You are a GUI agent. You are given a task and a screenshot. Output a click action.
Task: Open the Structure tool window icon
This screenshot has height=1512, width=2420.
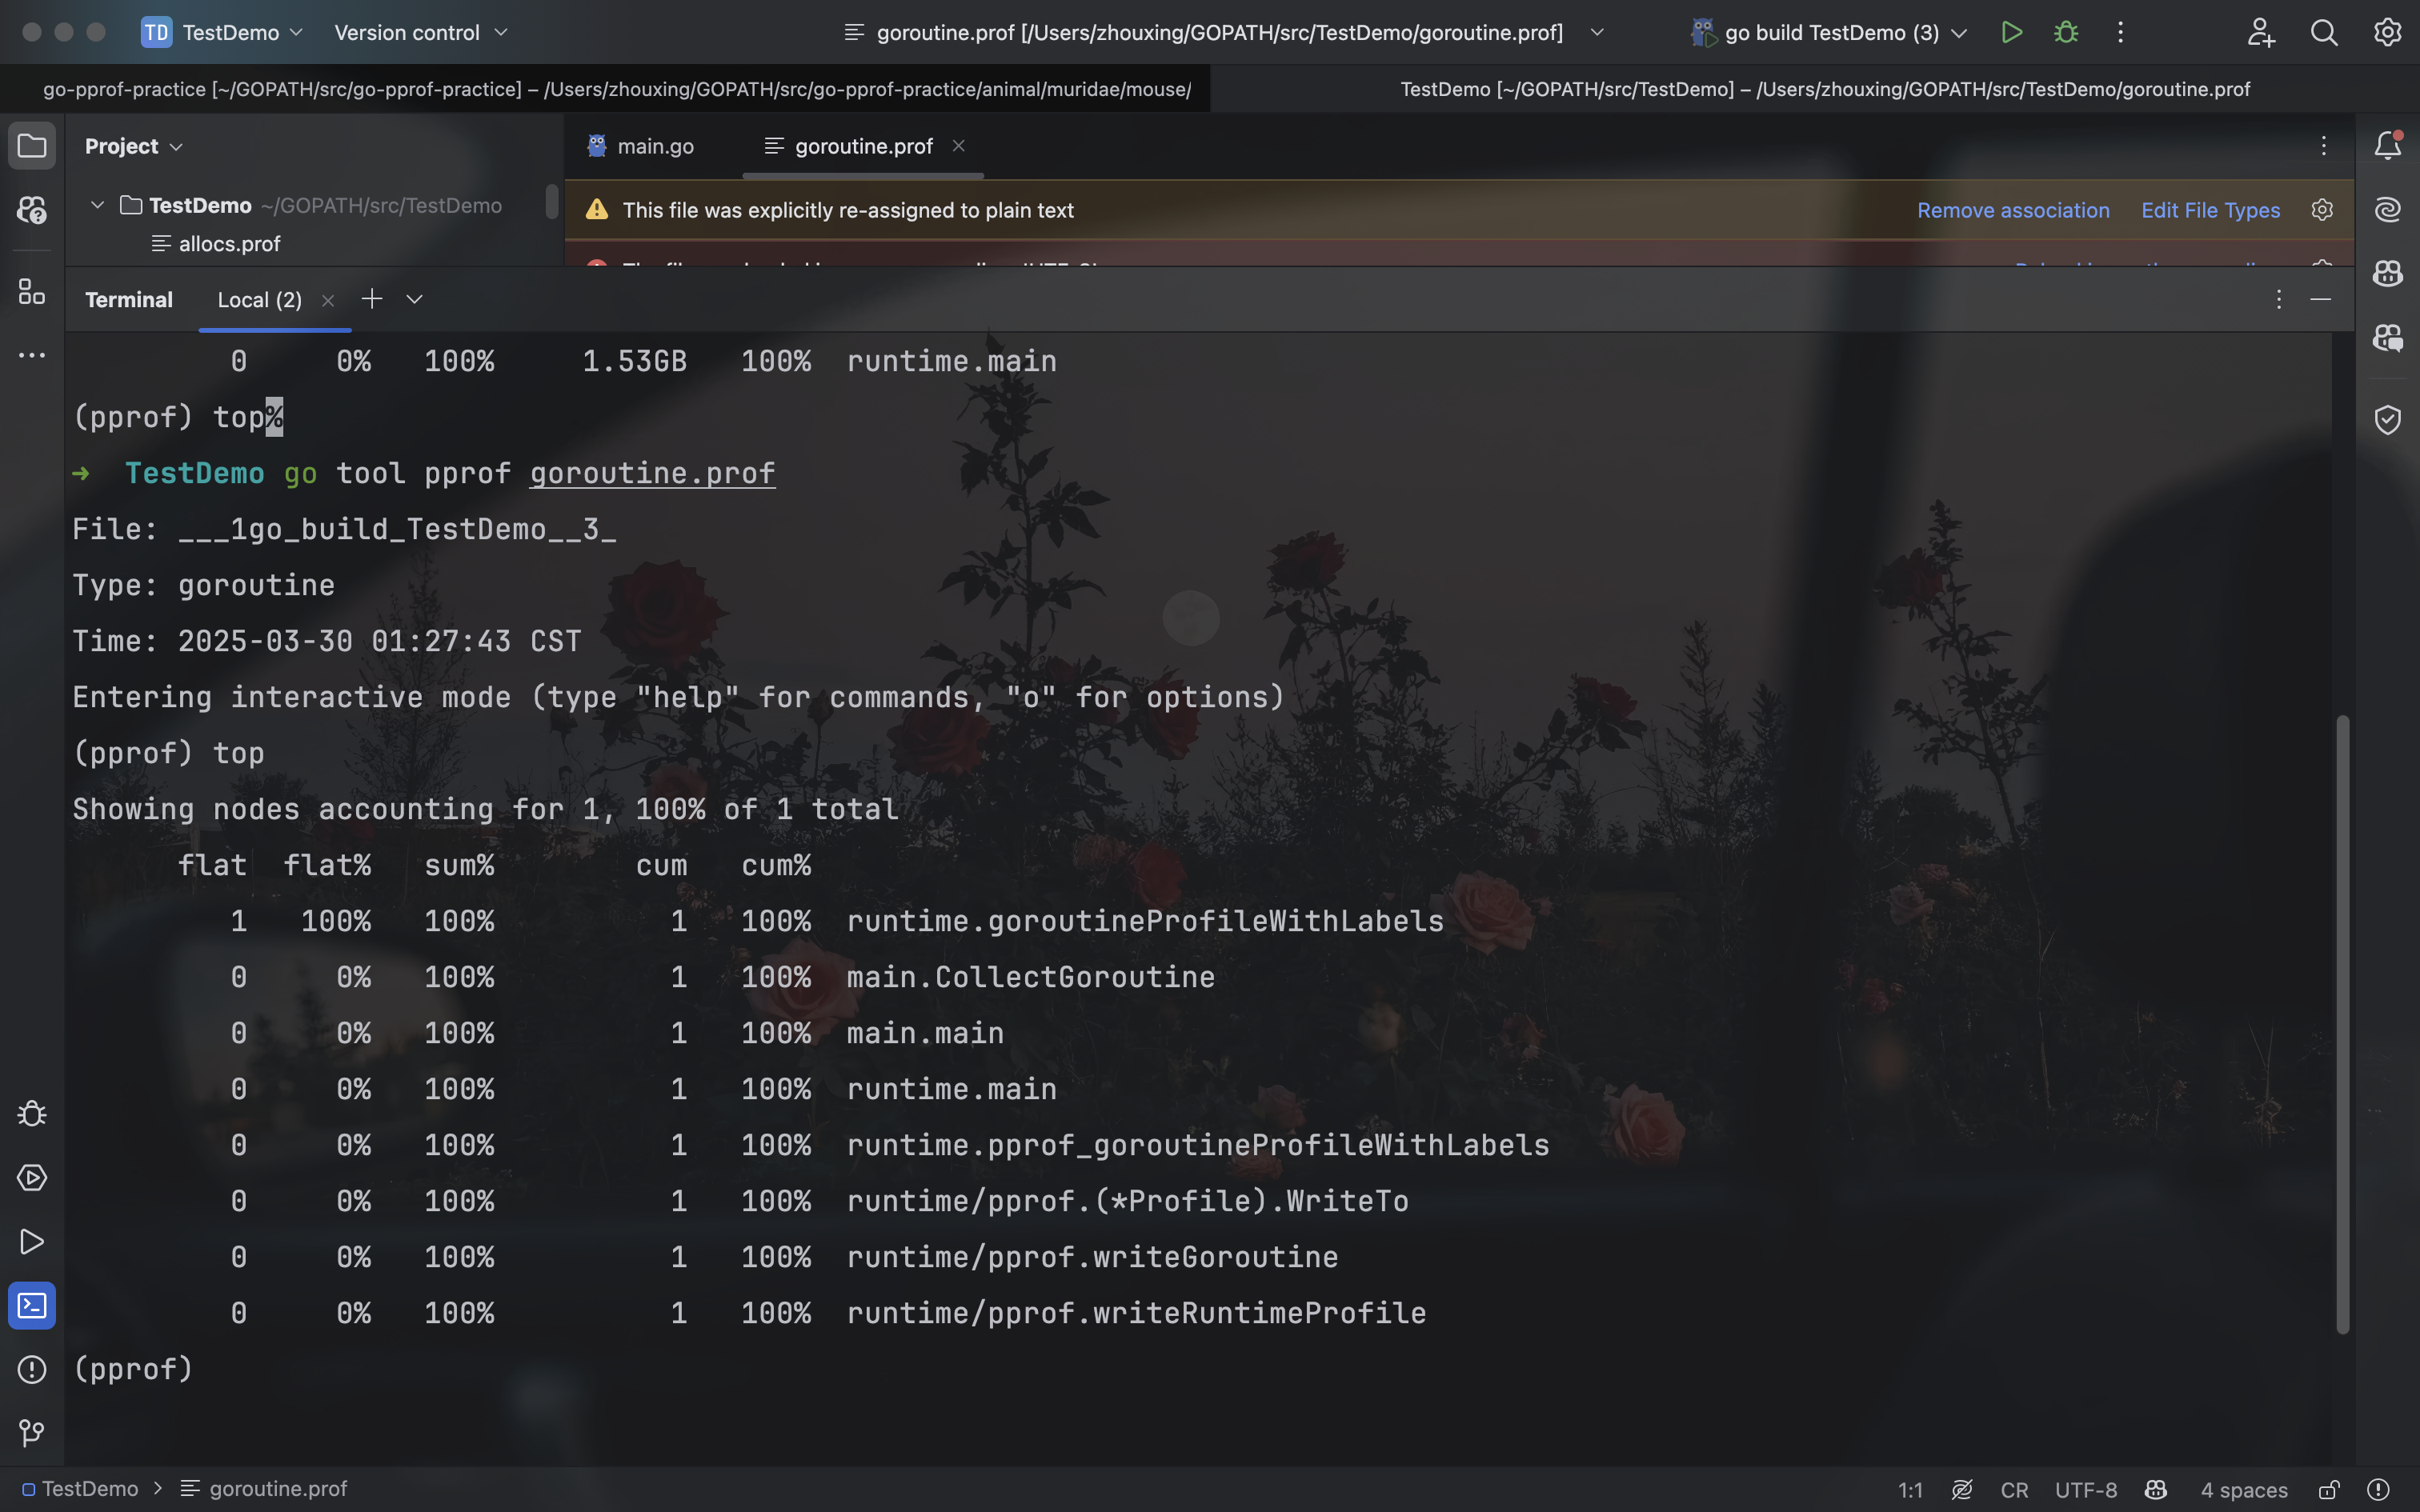[x=32, y=292]
